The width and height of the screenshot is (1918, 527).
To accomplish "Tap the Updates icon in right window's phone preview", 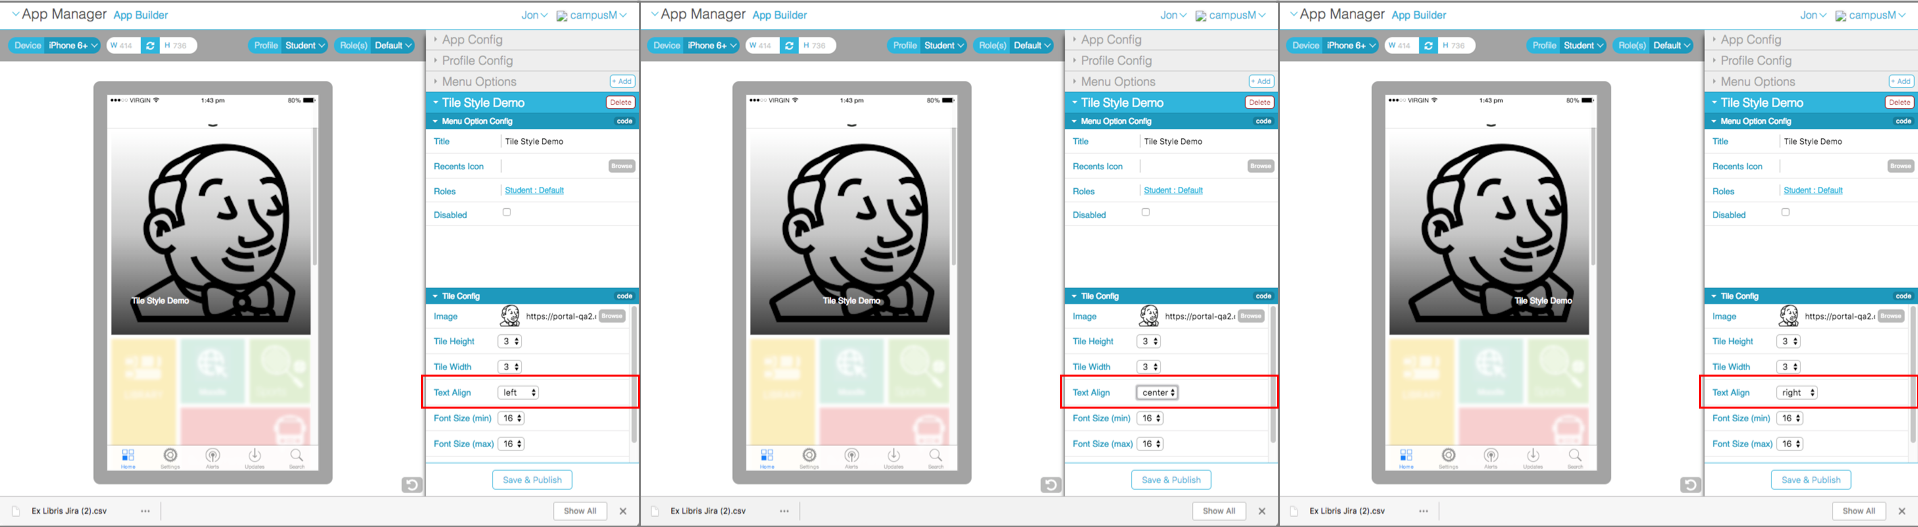I will [x=1532, y=458].
